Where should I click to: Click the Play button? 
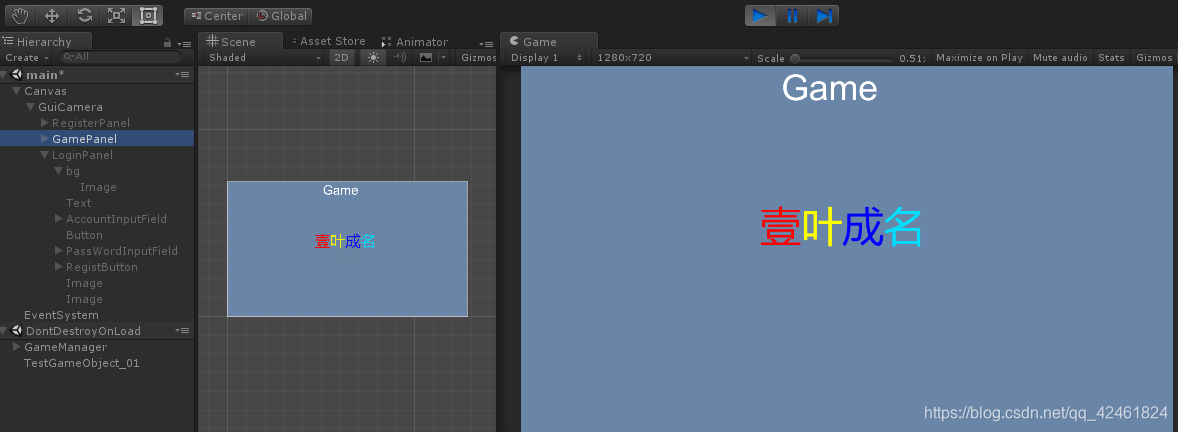click(x=760, y=15)
